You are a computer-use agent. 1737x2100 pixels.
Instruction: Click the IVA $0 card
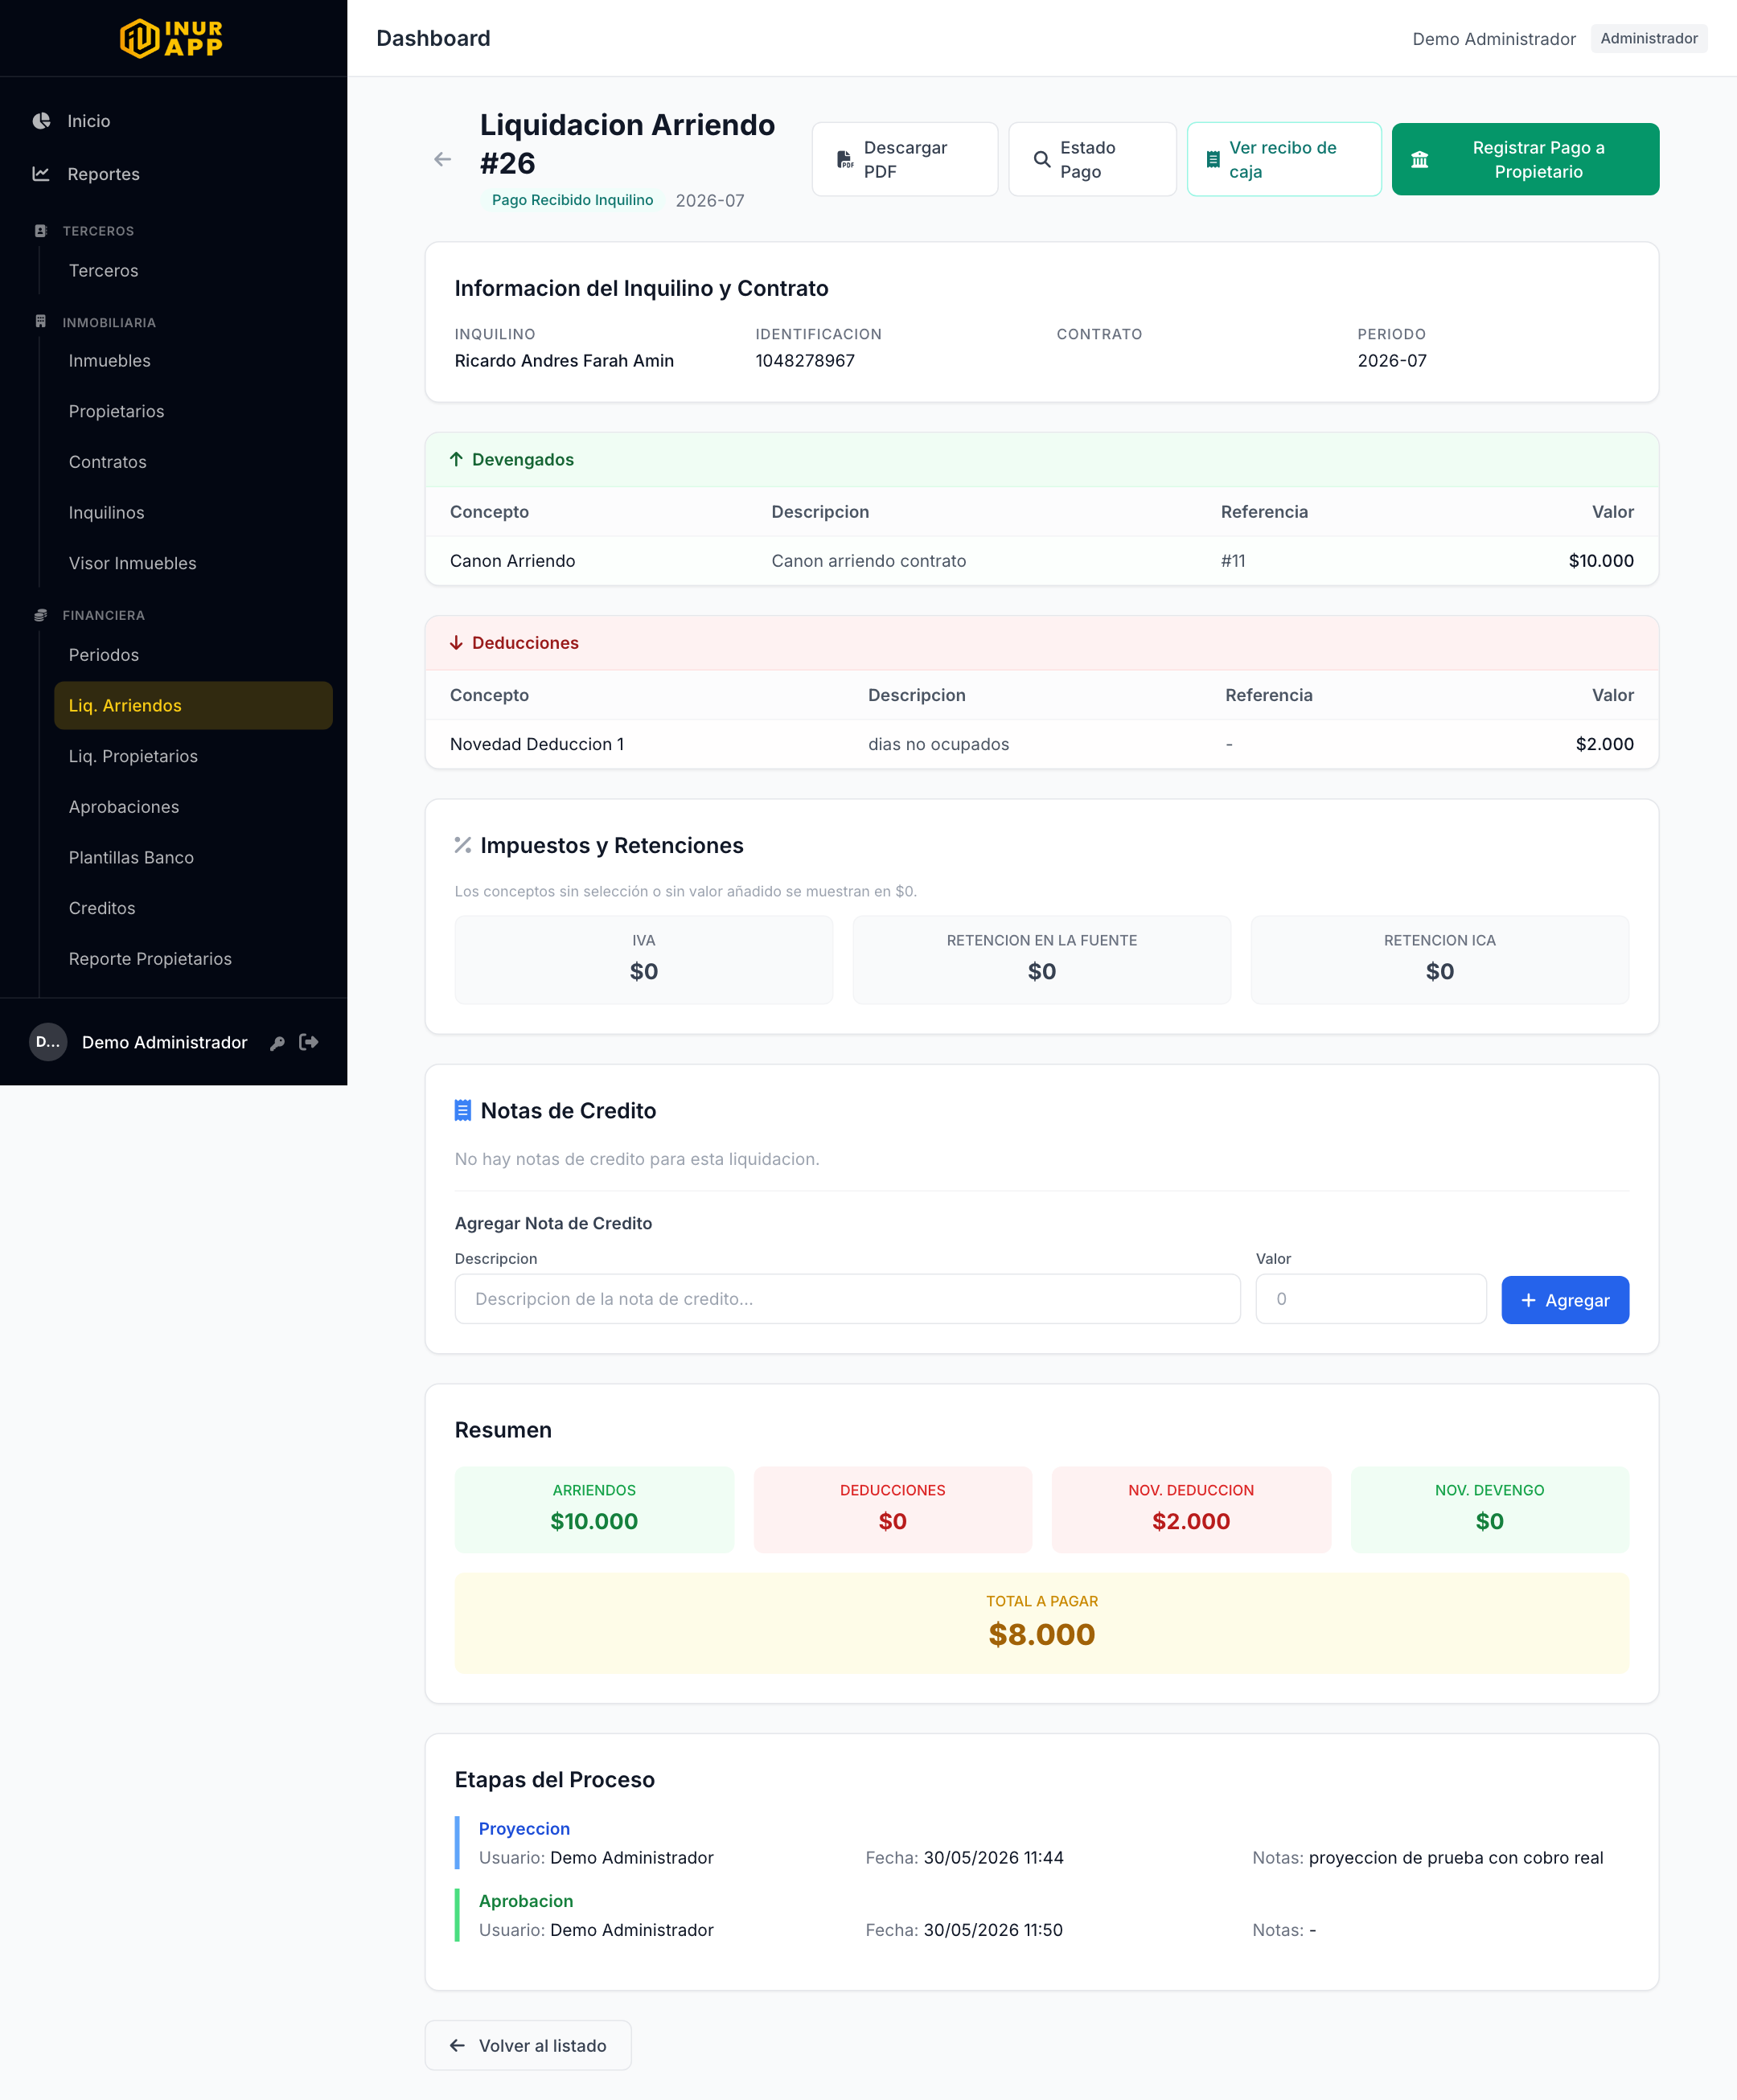point(644,960)
